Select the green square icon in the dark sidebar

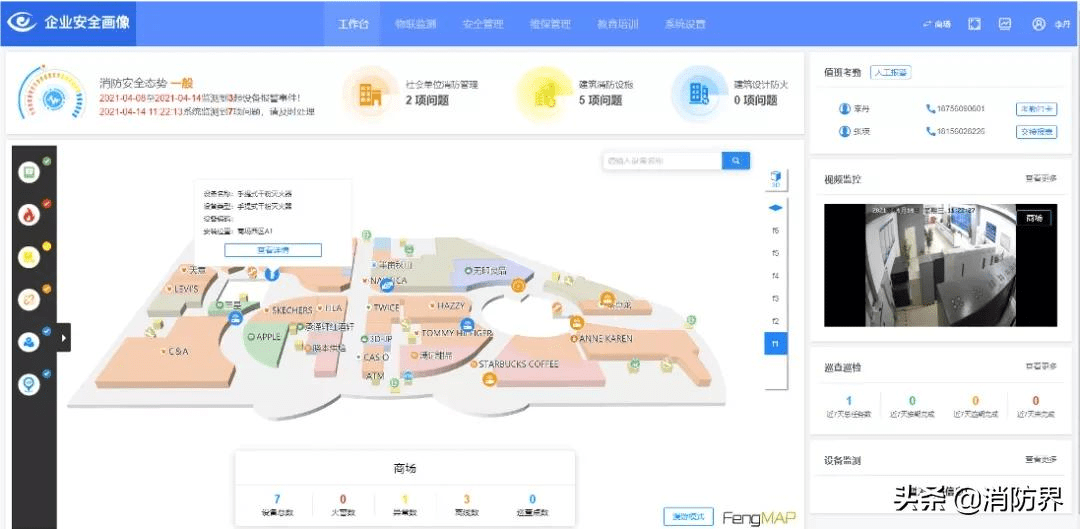click(29, 172)
